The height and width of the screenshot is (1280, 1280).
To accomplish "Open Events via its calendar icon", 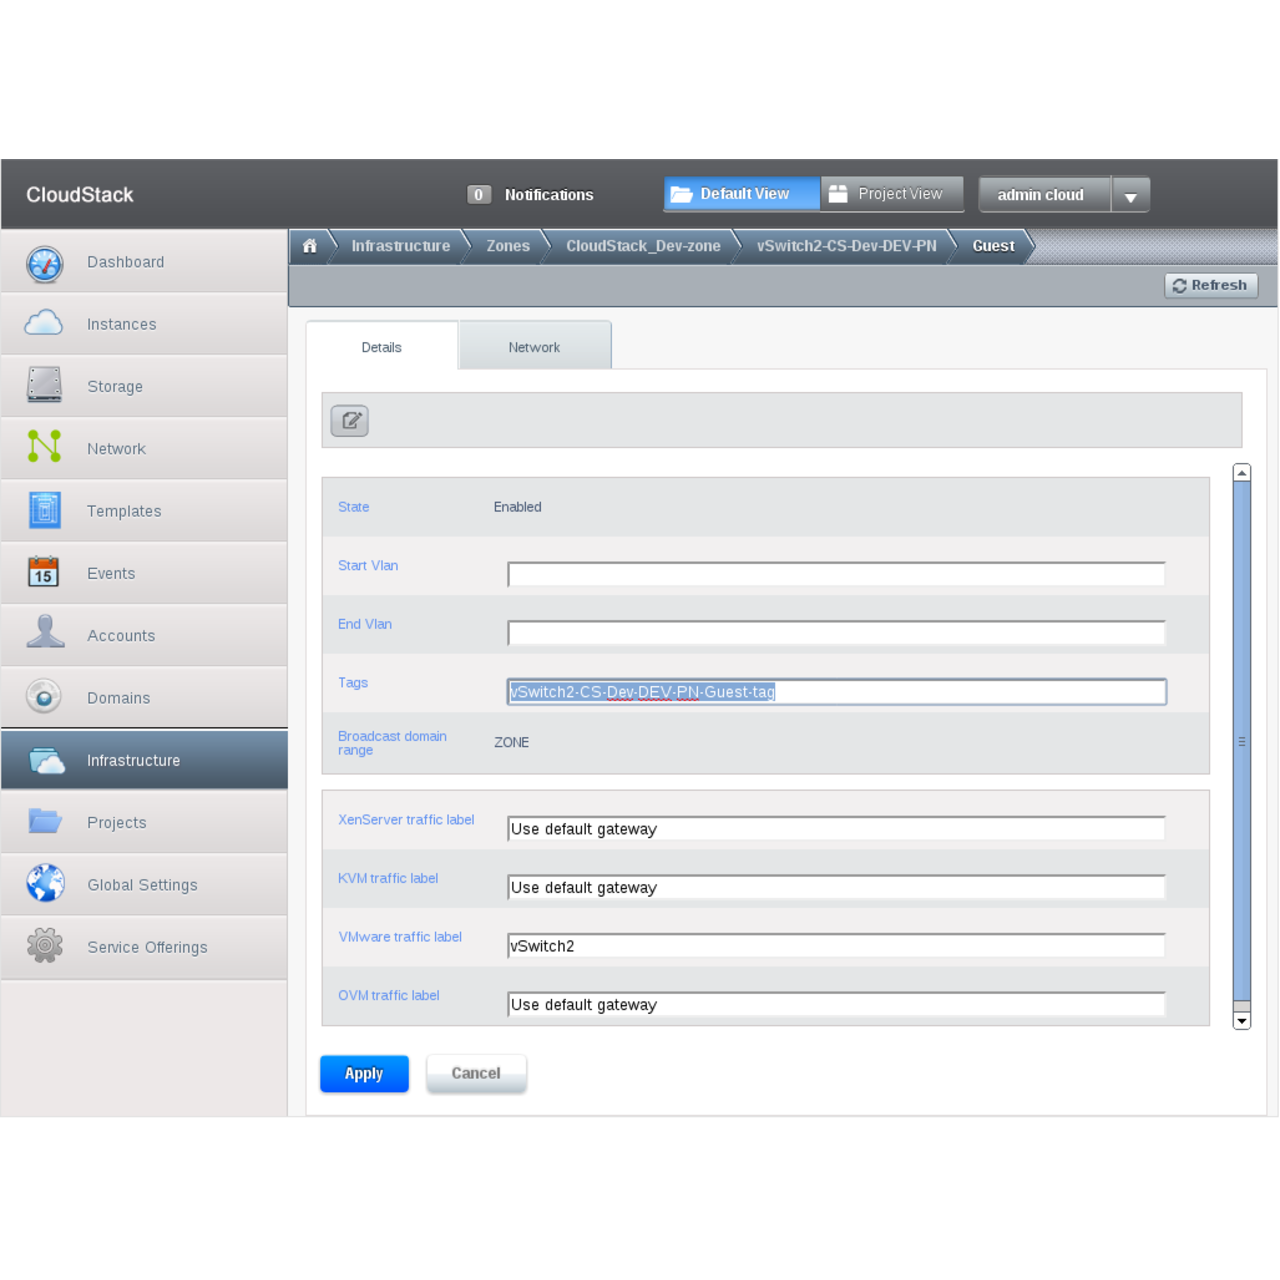I will coord(44,572).
